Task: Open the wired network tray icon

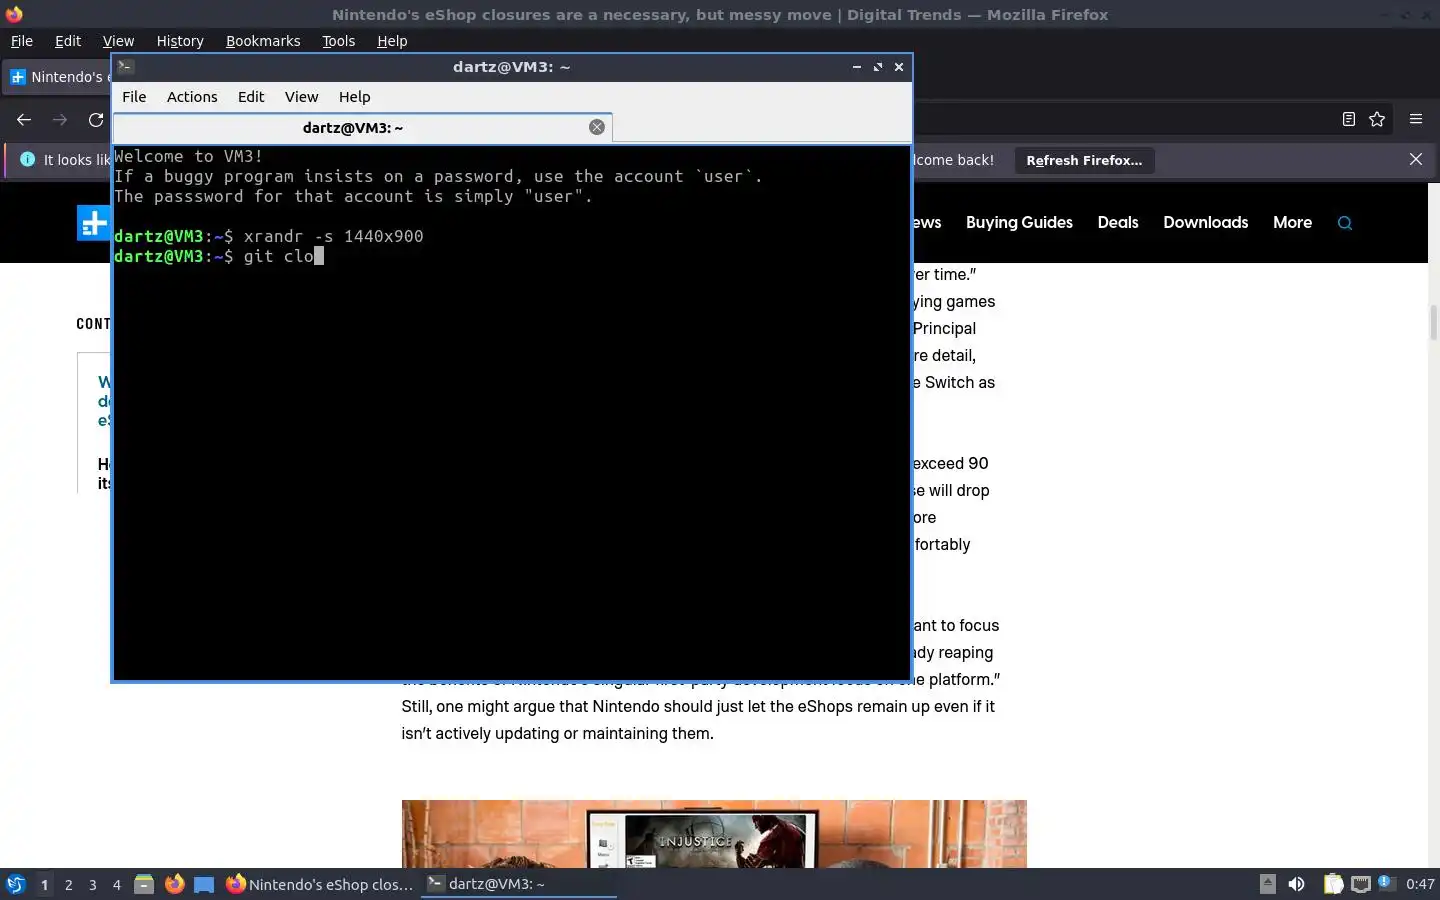Action: pos(1360,884)
